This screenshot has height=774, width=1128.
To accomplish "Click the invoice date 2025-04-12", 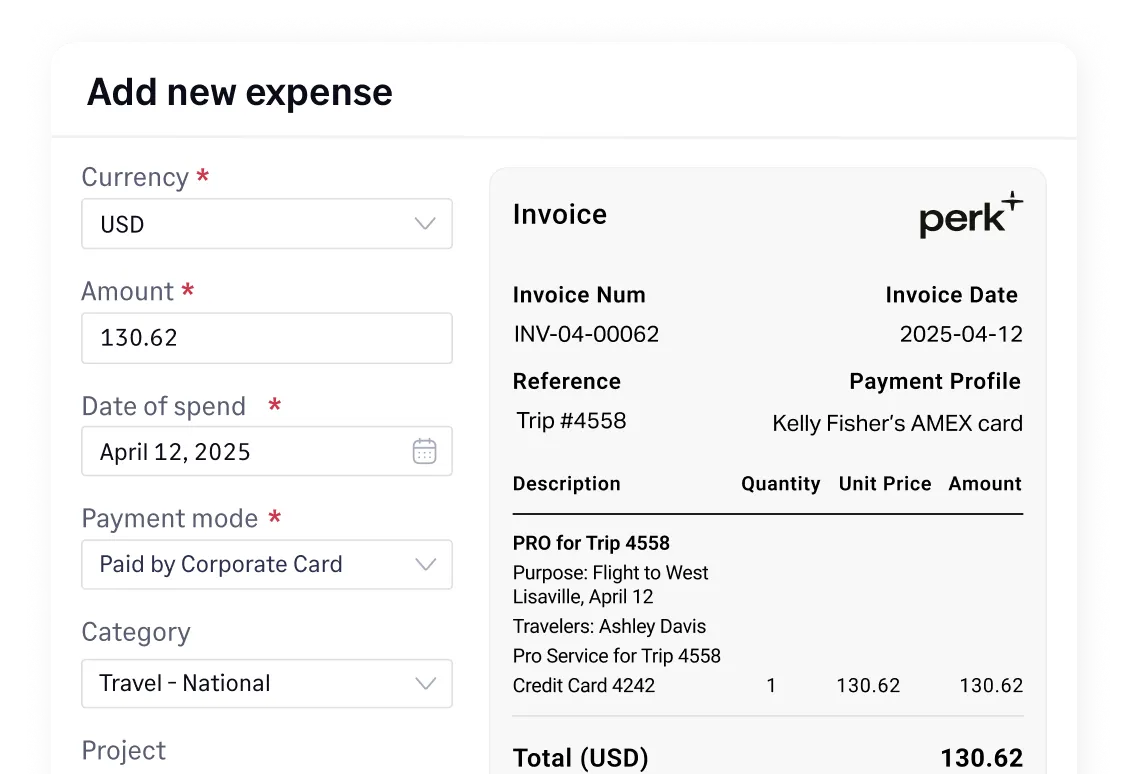I will pyautogui.click(x=961, y=334).
